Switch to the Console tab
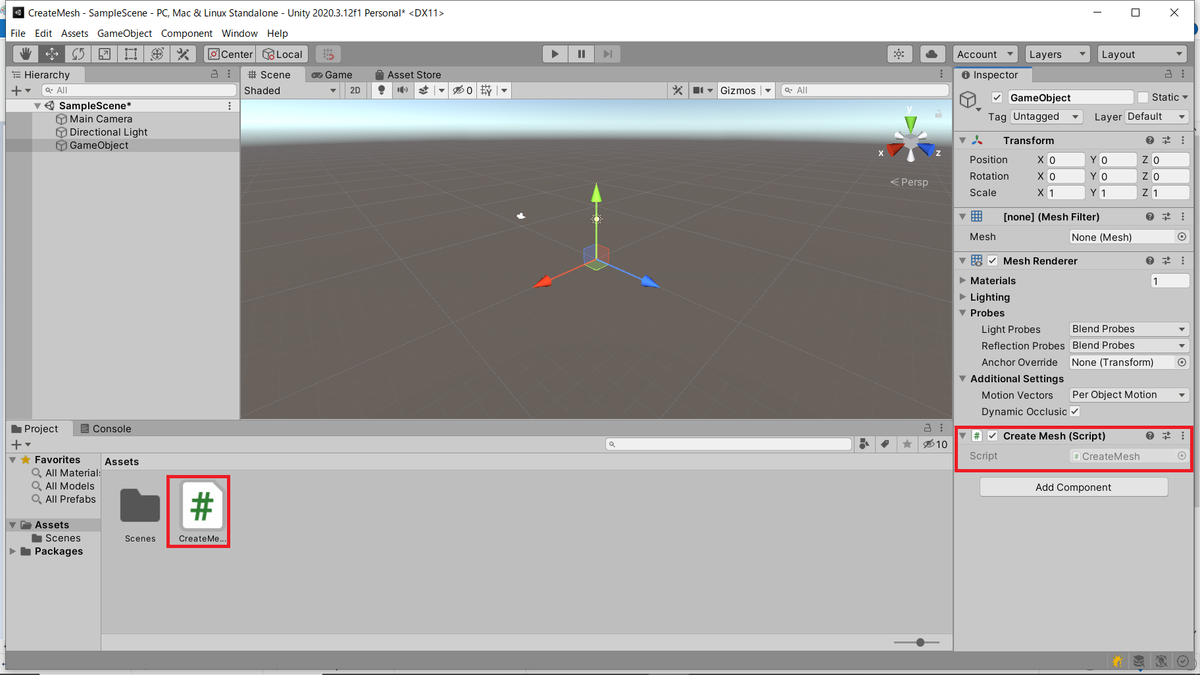The image size is (1200, 675). click(x=105, y=428)
